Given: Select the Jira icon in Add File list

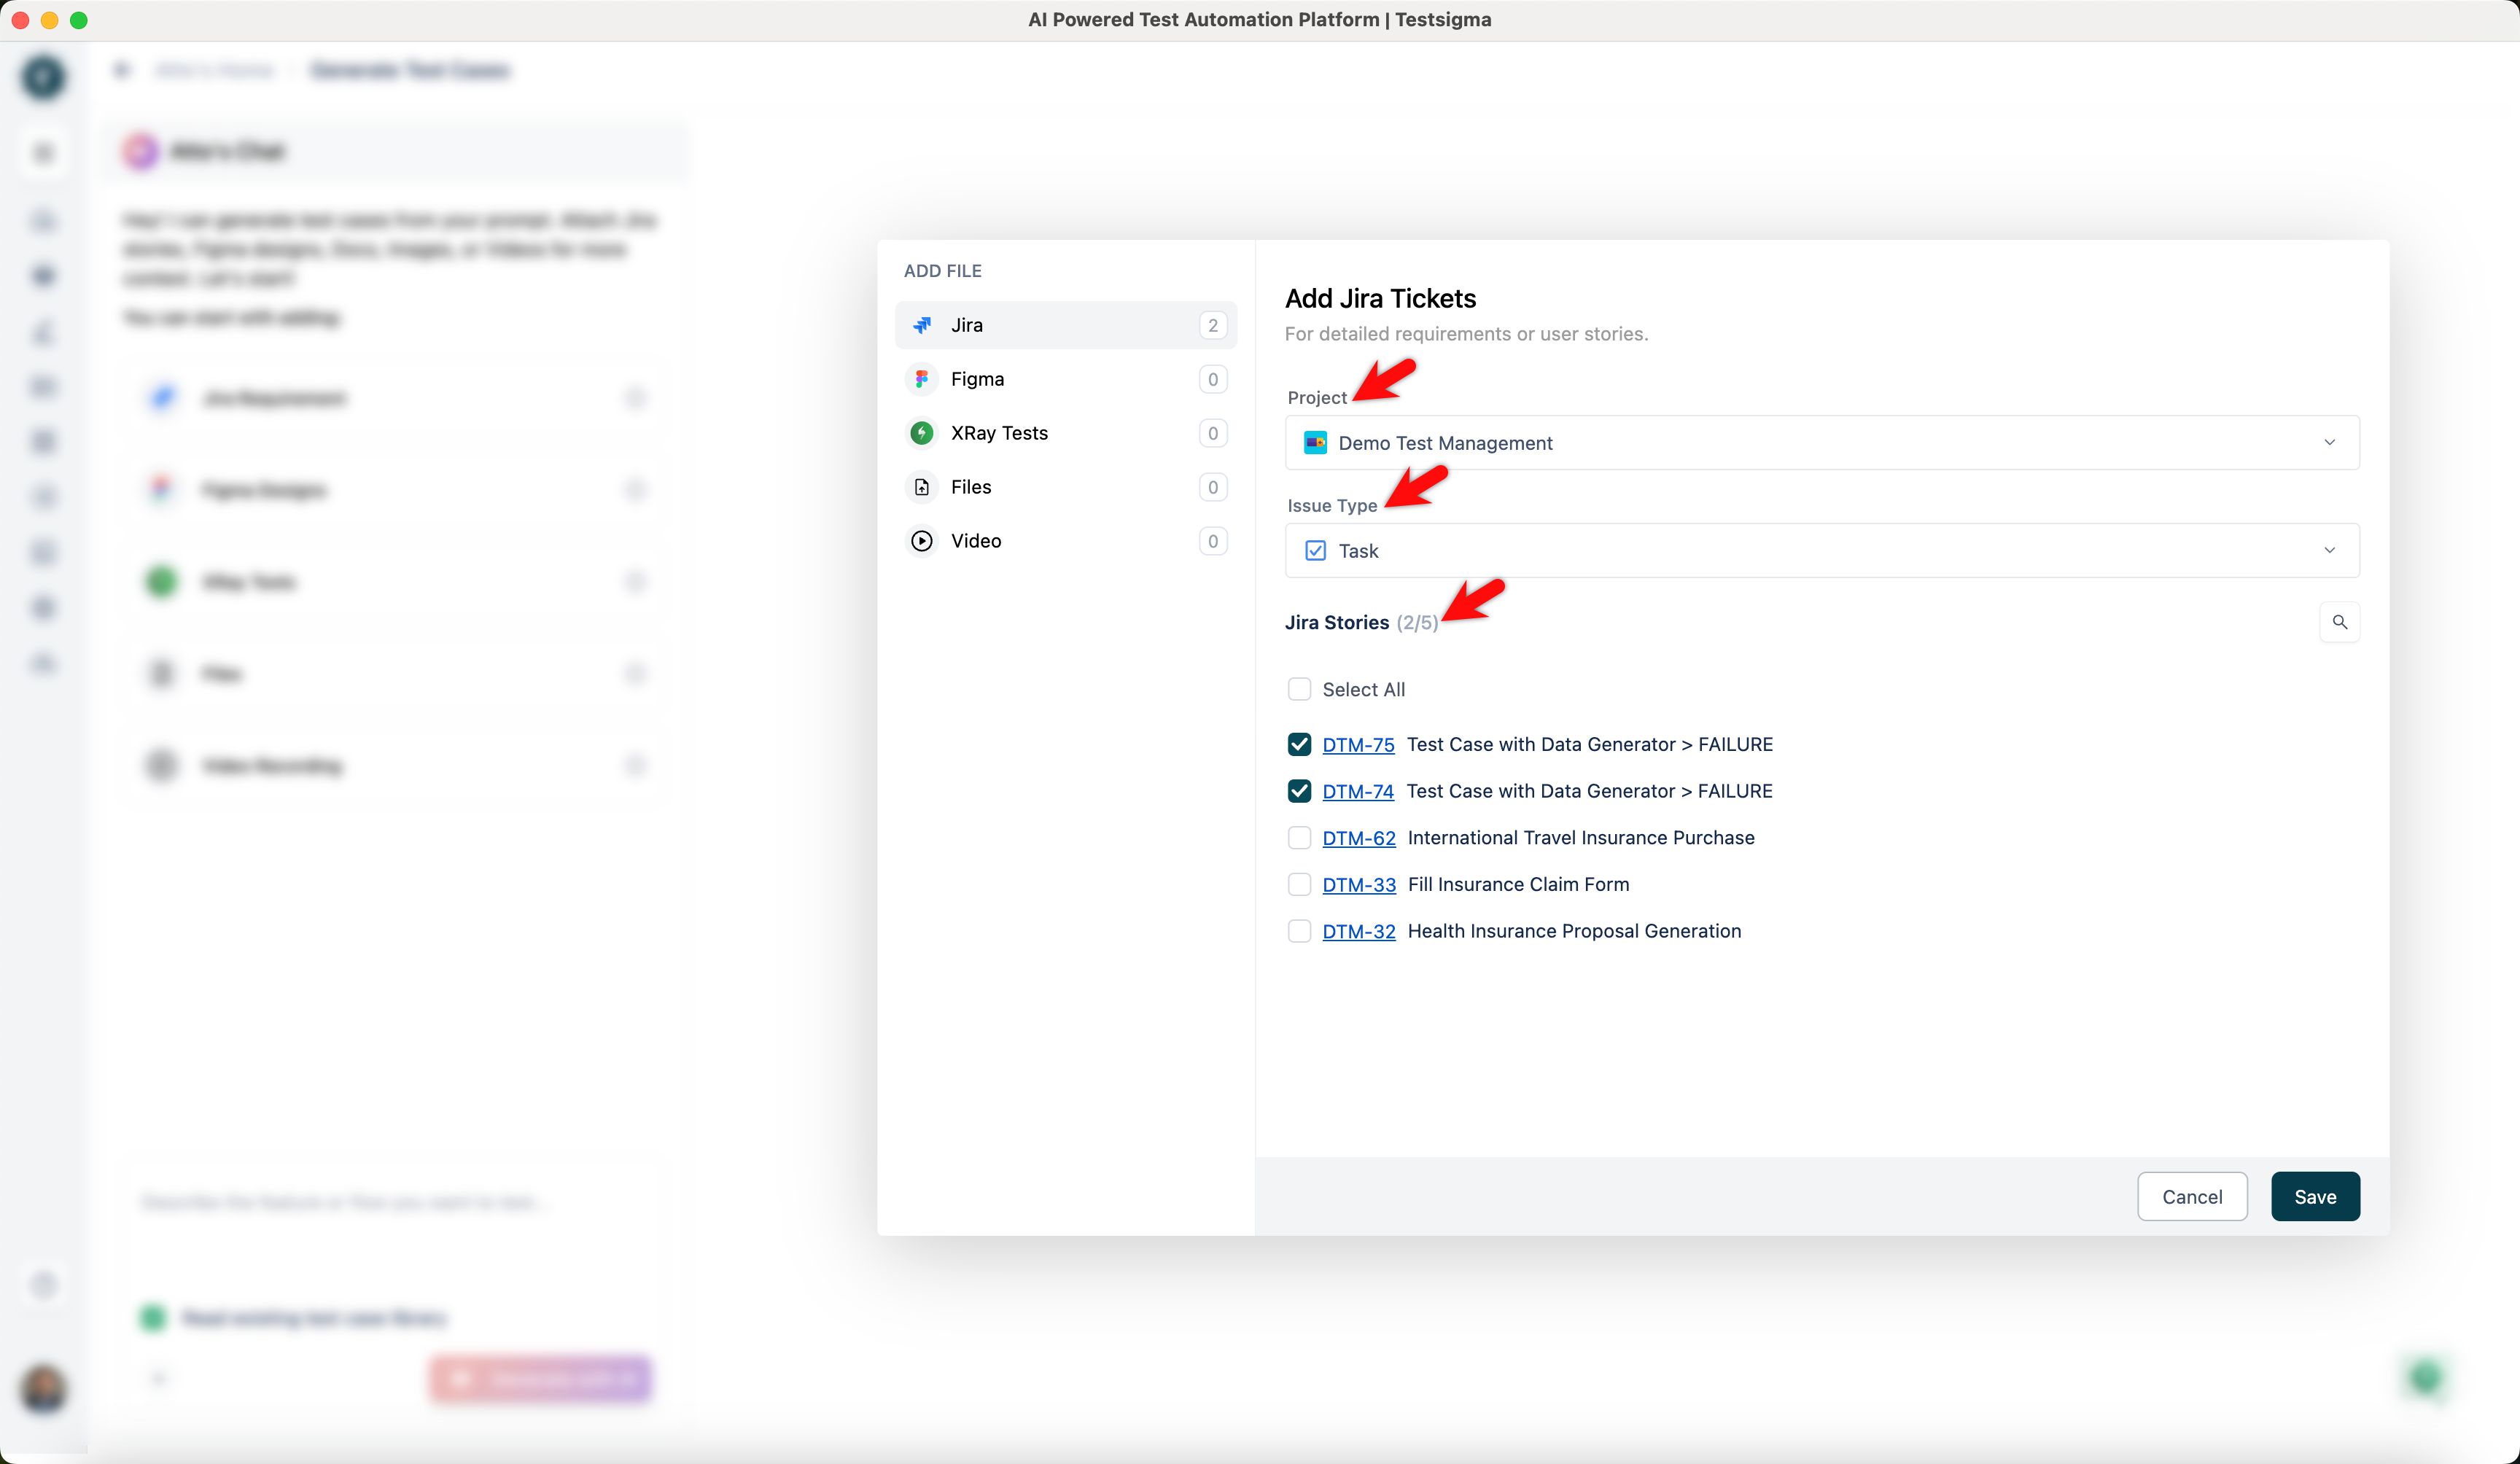Looking at the screenshot, I should 921,324.
